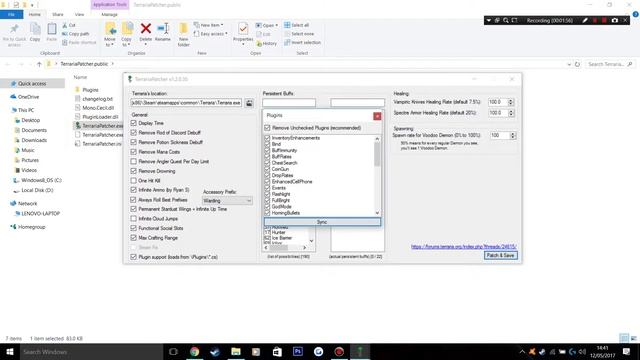This screenshot has height=360, width=640.
Task: Open recording toolbar dropdown arrow
Action: click(489, 20)
